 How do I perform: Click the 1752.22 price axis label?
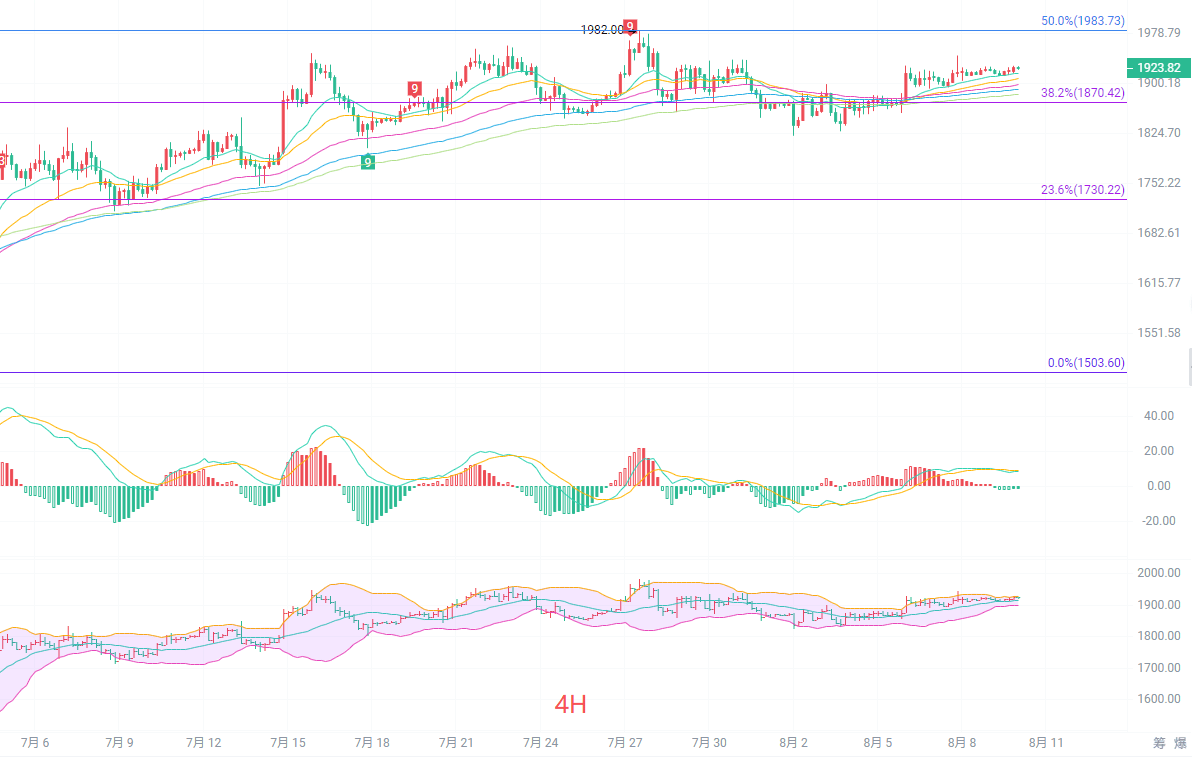(x=1159, y=182)
